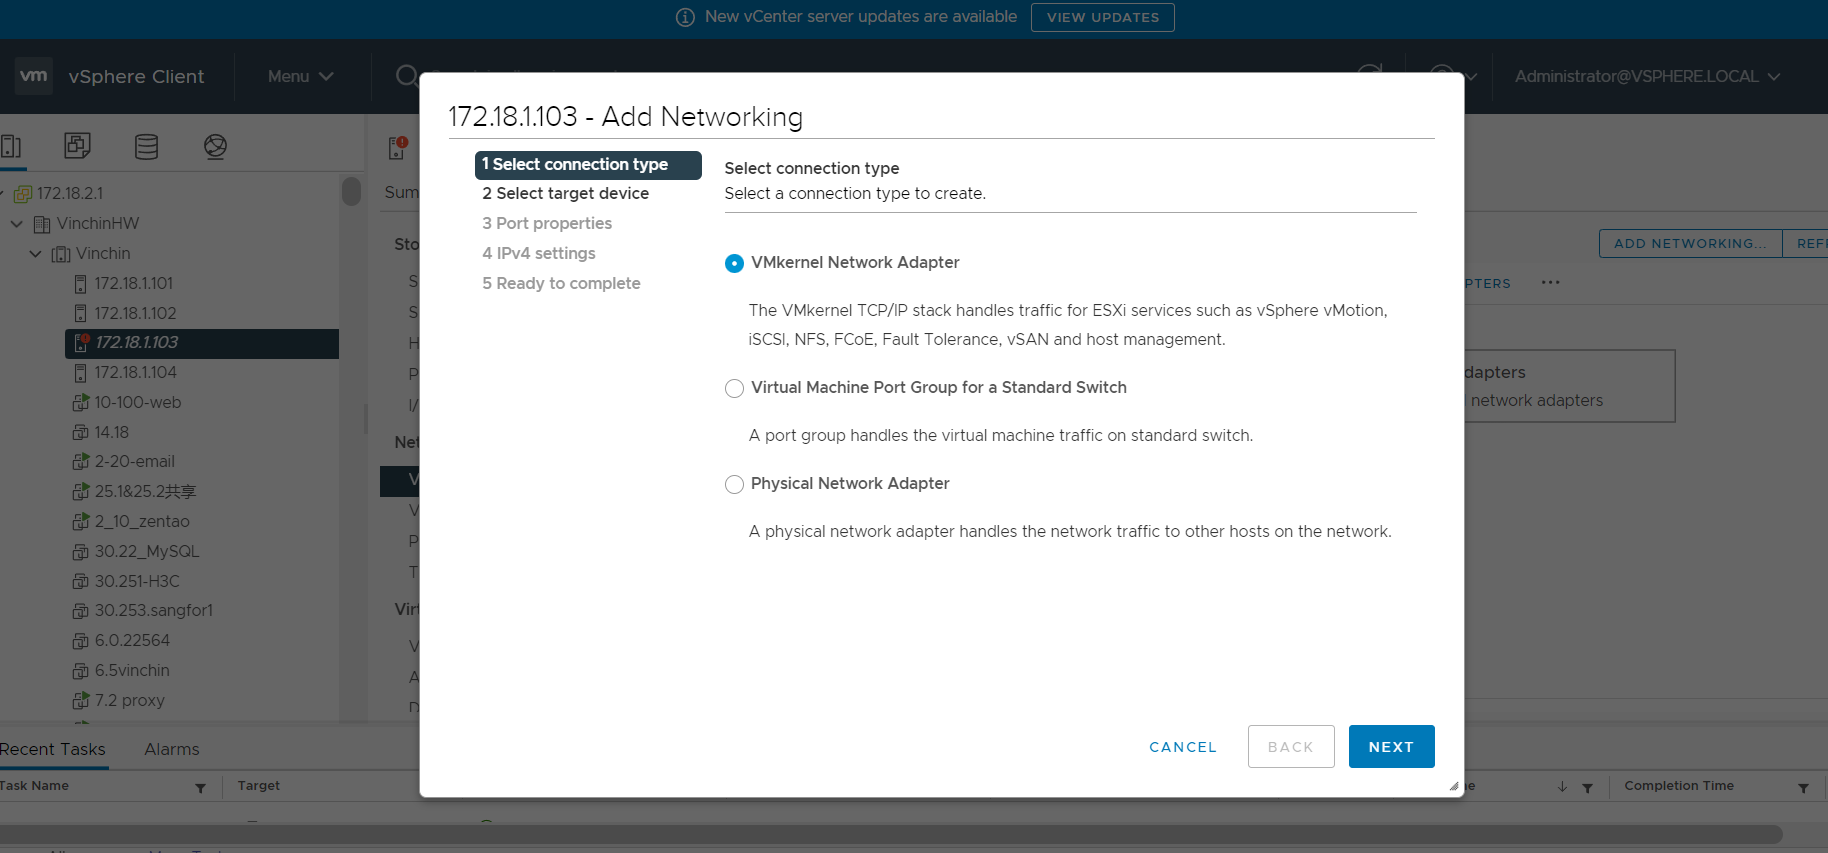The height and width of the screenshot is (853, 1828).
Task: Collapse the VinchinHW datacenter tree node
Action: coord(17,224)
